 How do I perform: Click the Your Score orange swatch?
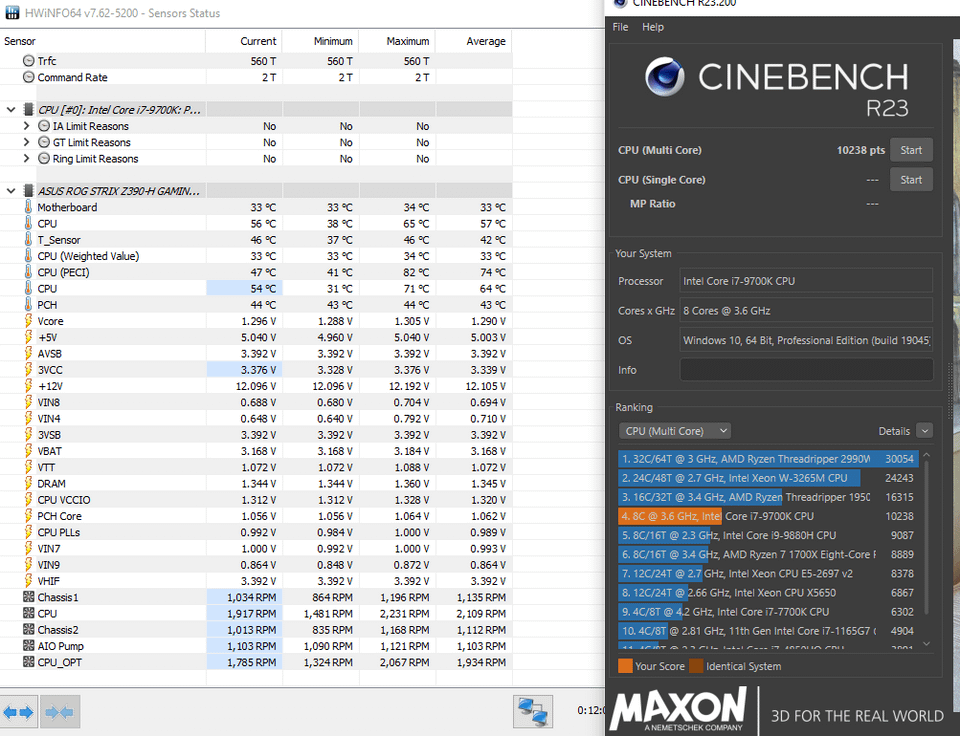pos(625,666)
